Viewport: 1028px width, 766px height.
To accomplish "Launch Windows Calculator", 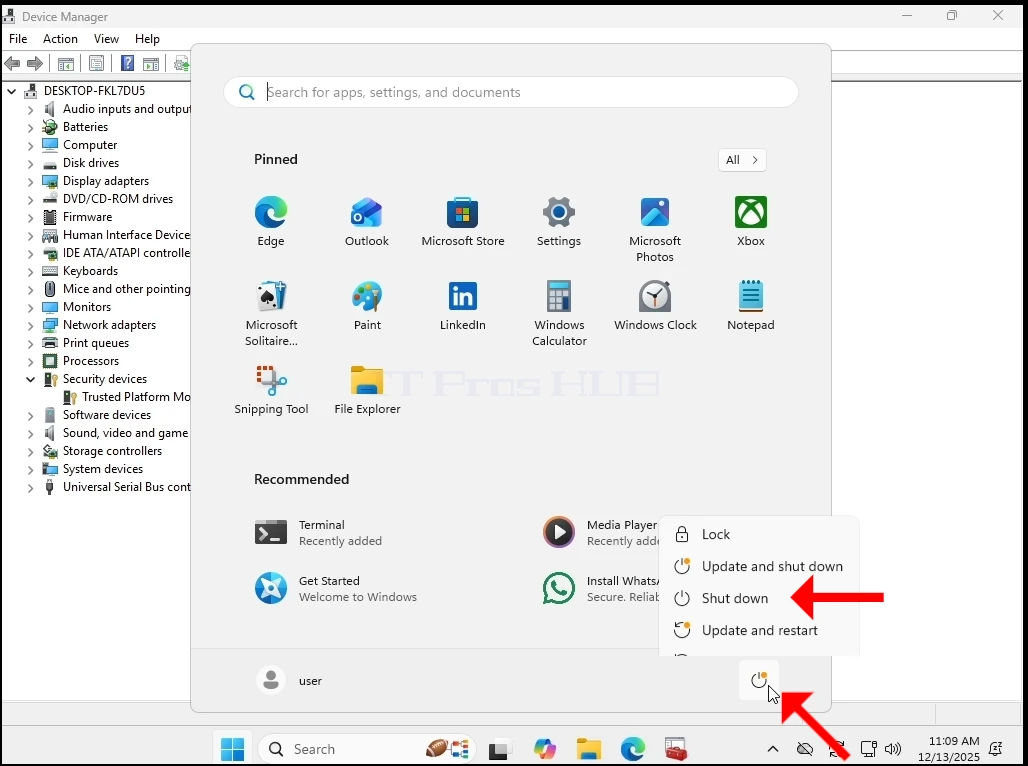I will click(559, 313).
